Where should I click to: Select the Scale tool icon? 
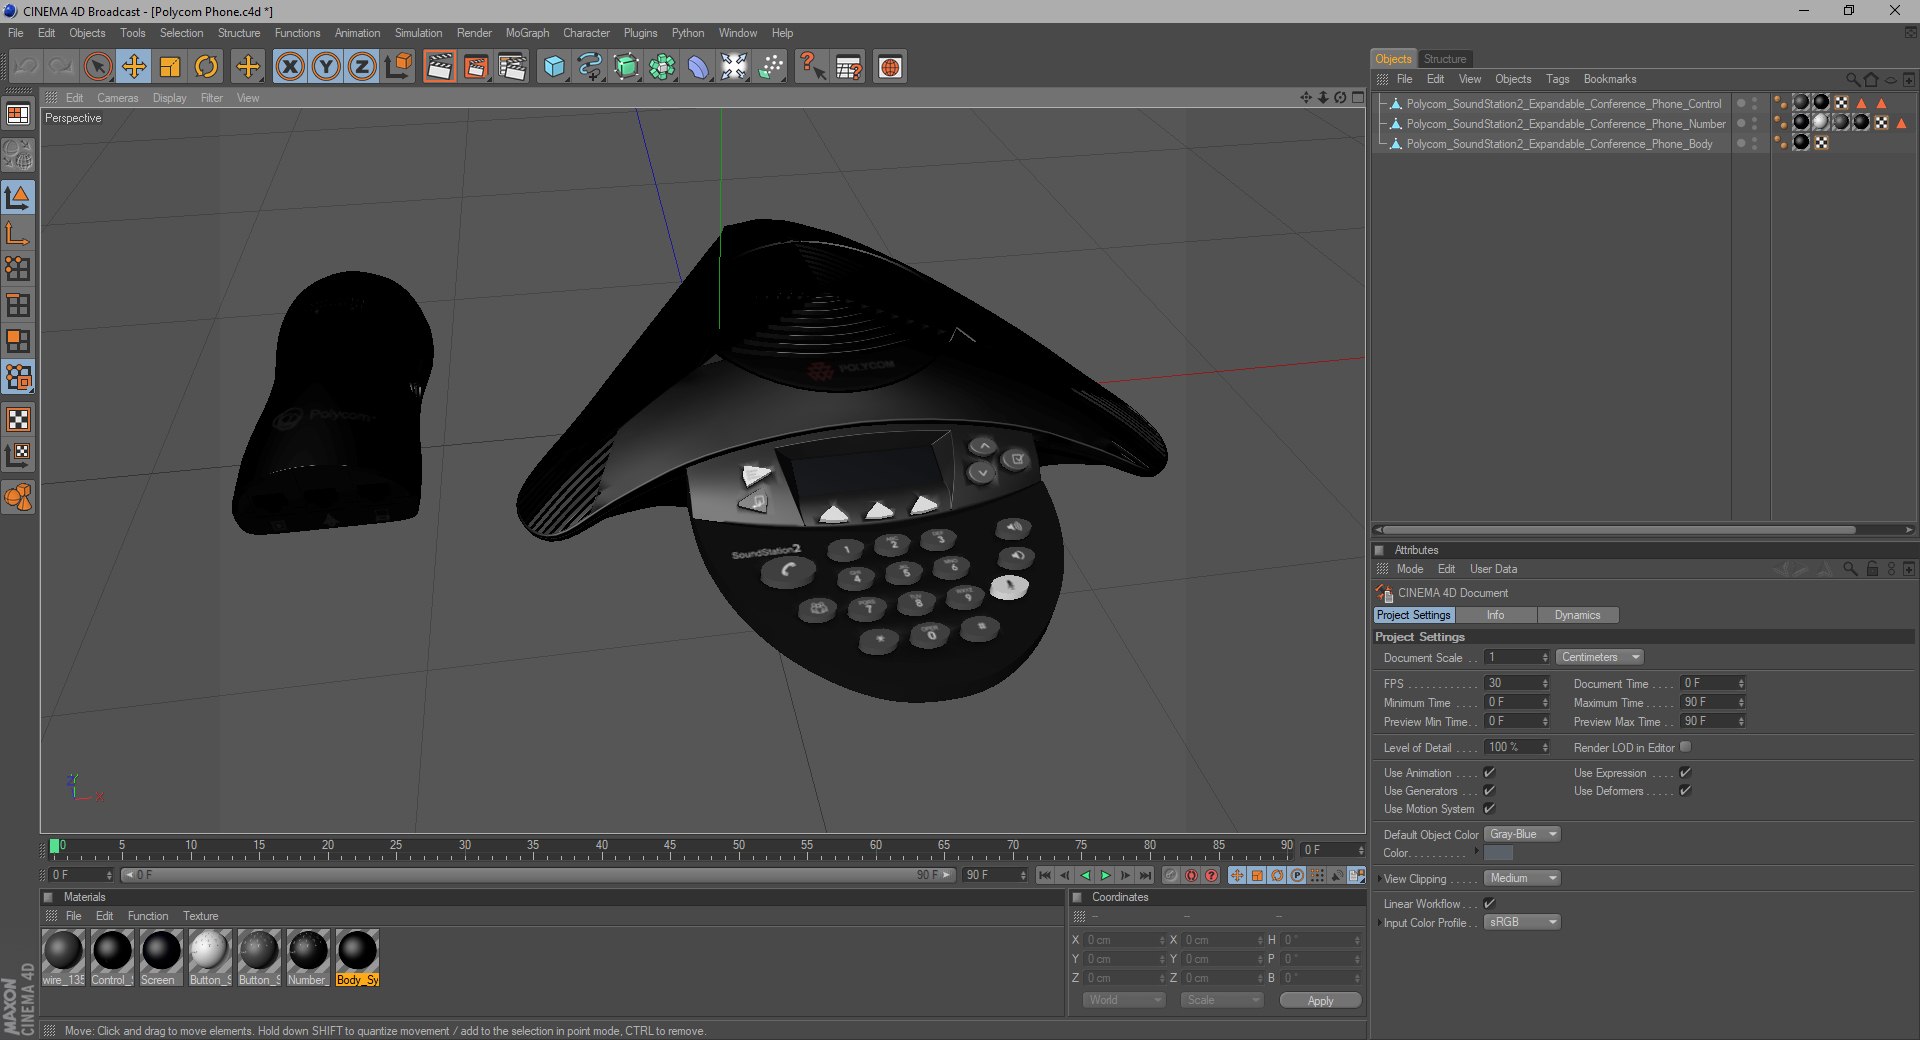pos(170,67)
